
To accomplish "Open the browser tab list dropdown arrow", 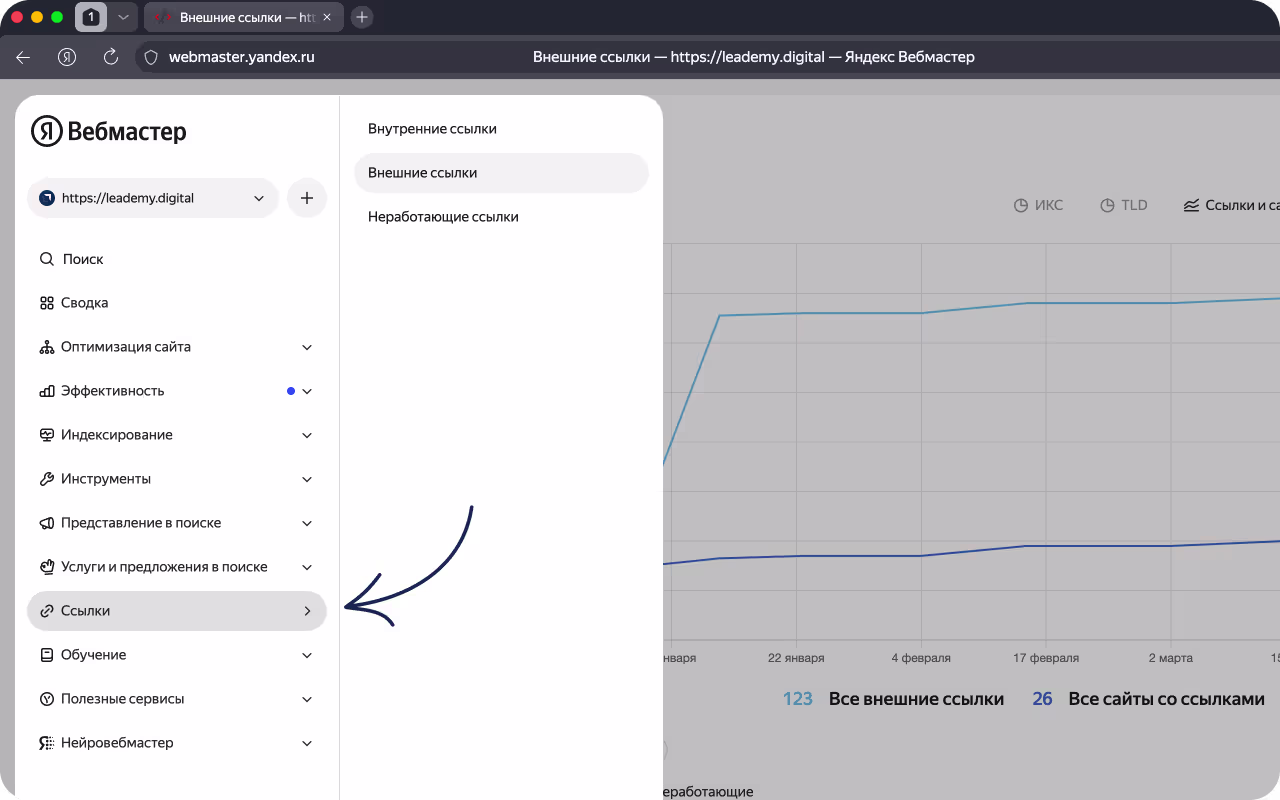I will (x=122, y=17).
